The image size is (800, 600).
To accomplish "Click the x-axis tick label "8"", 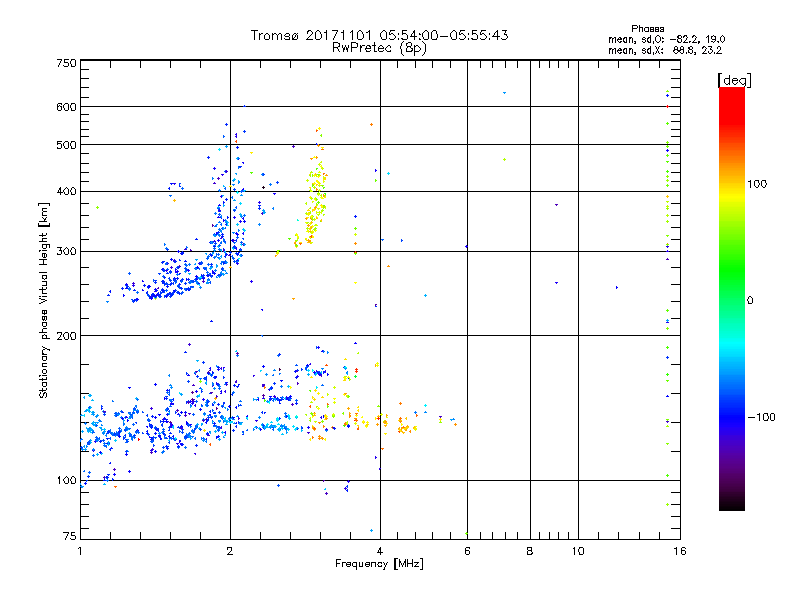I will coord(530,551).
